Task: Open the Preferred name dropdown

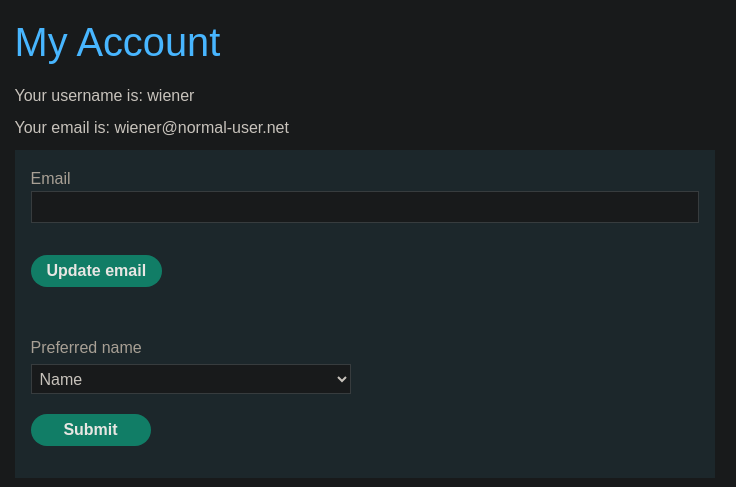Action: (x=191, y=379)
